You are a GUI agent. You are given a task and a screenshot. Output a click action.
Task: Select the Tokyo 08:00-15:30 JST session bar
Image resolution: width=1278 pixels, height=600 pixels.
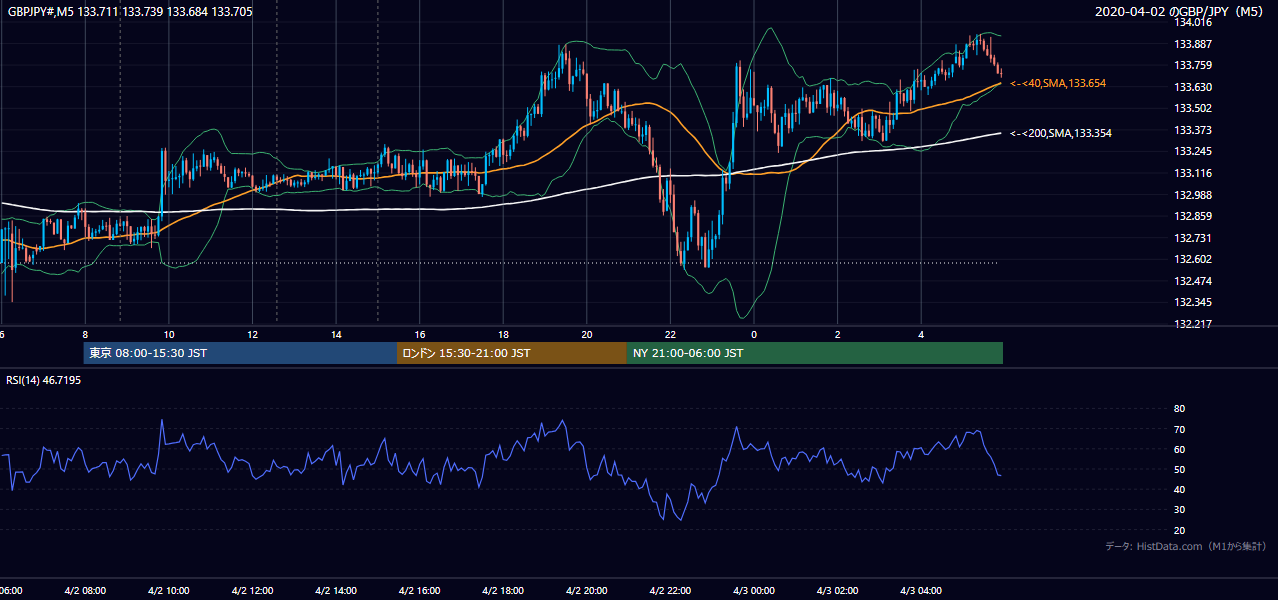pos(240,353)
